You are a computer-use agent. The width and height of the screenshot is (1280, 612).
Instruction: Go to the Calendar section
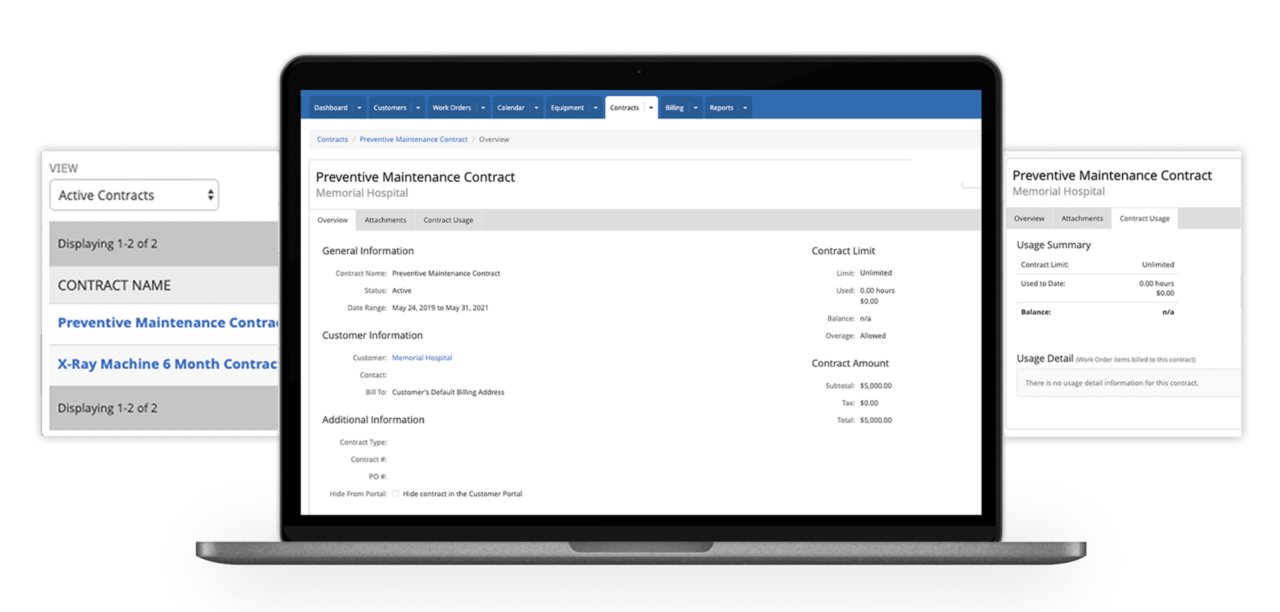[512, 107]
